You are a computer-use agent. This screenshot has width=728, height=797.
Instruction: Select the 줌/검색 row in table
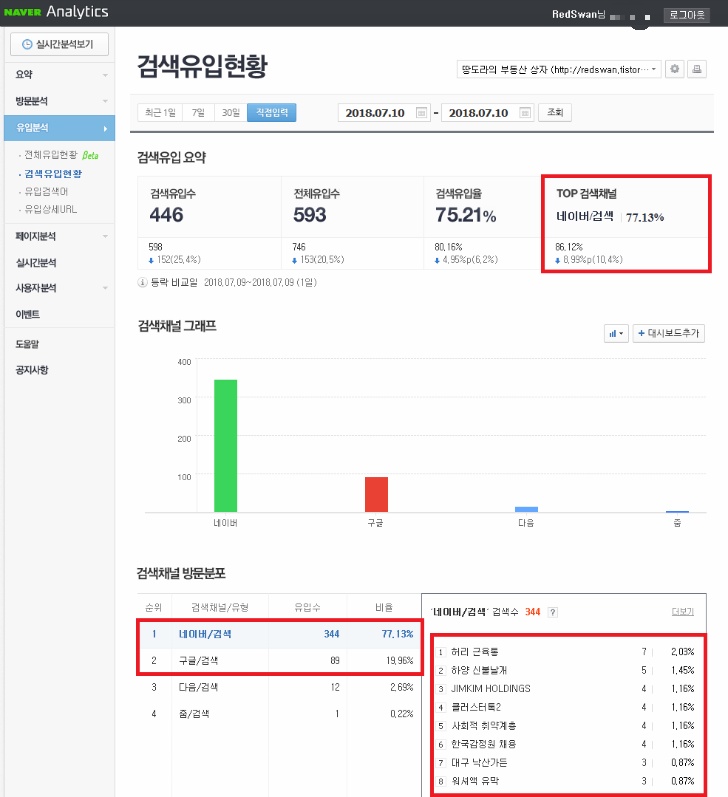pos(279,714)
